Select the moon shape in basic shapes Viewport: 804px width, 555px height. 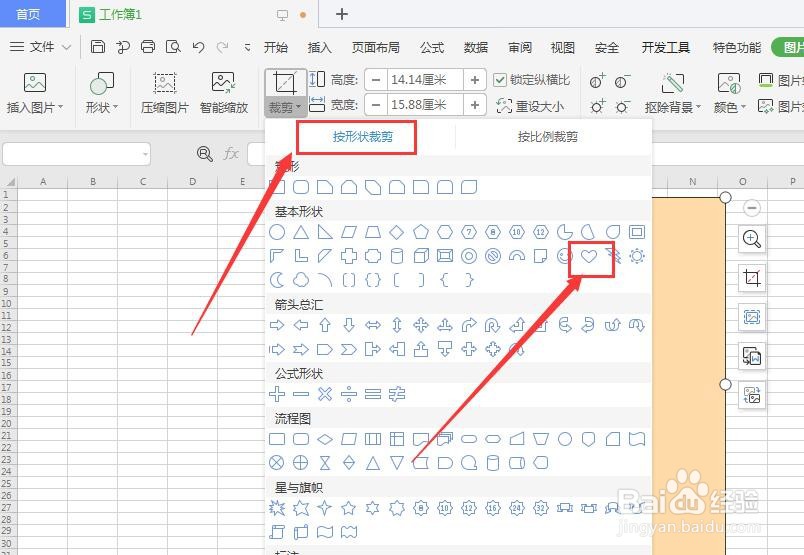[277, 280]
